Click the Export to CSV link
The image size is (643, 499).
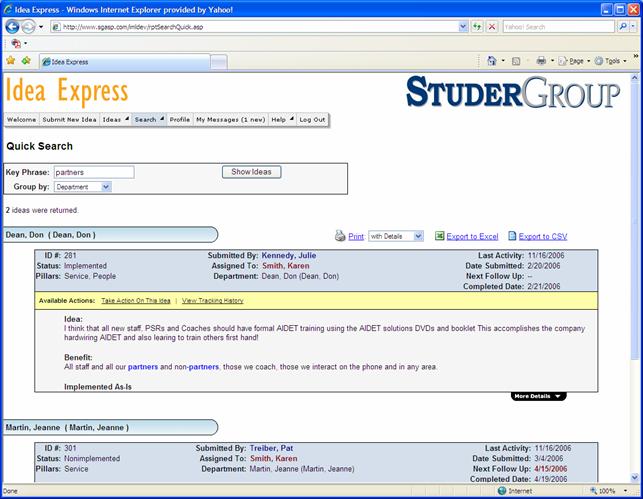click(543, 237)
